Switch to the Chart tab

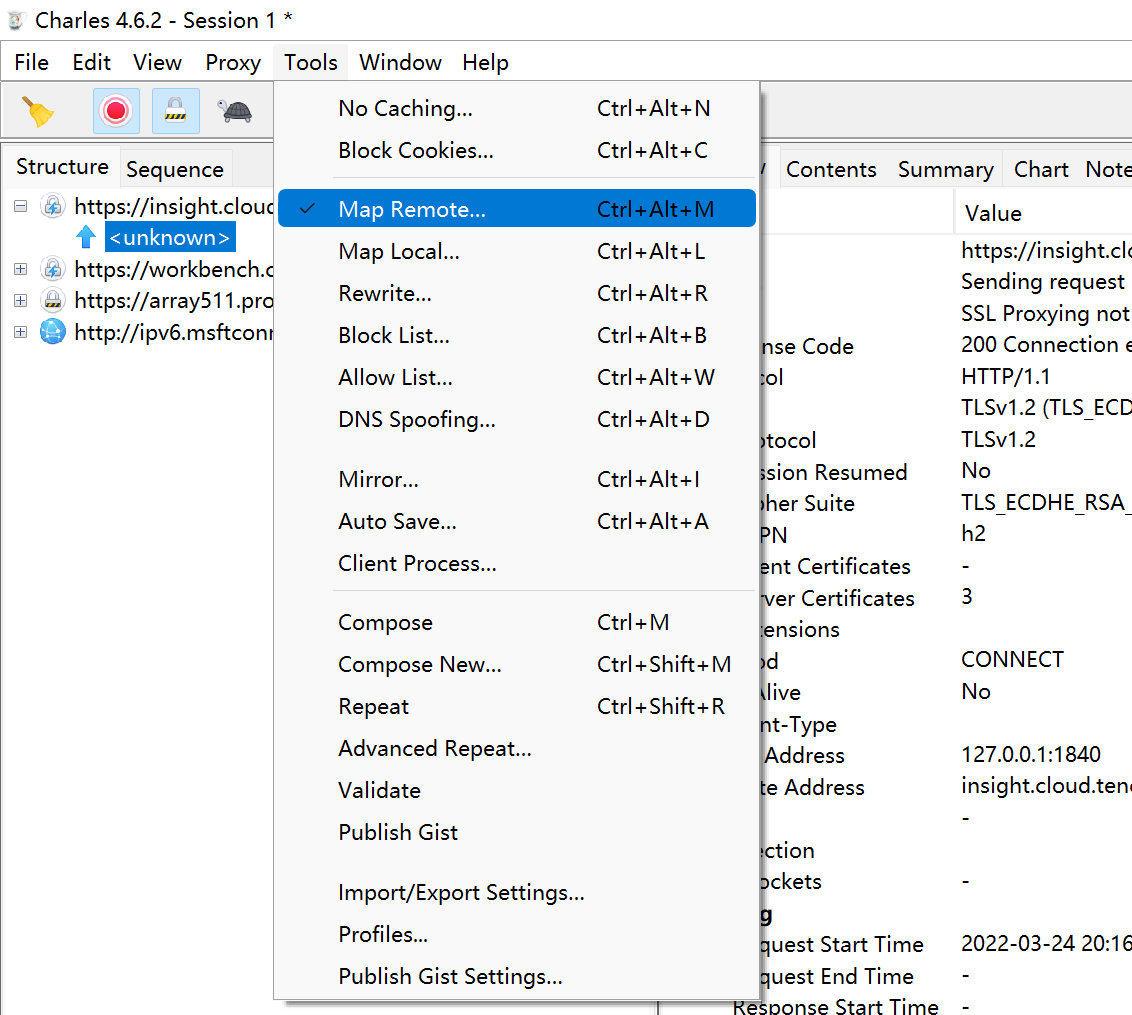click(x=1041, y=170)
